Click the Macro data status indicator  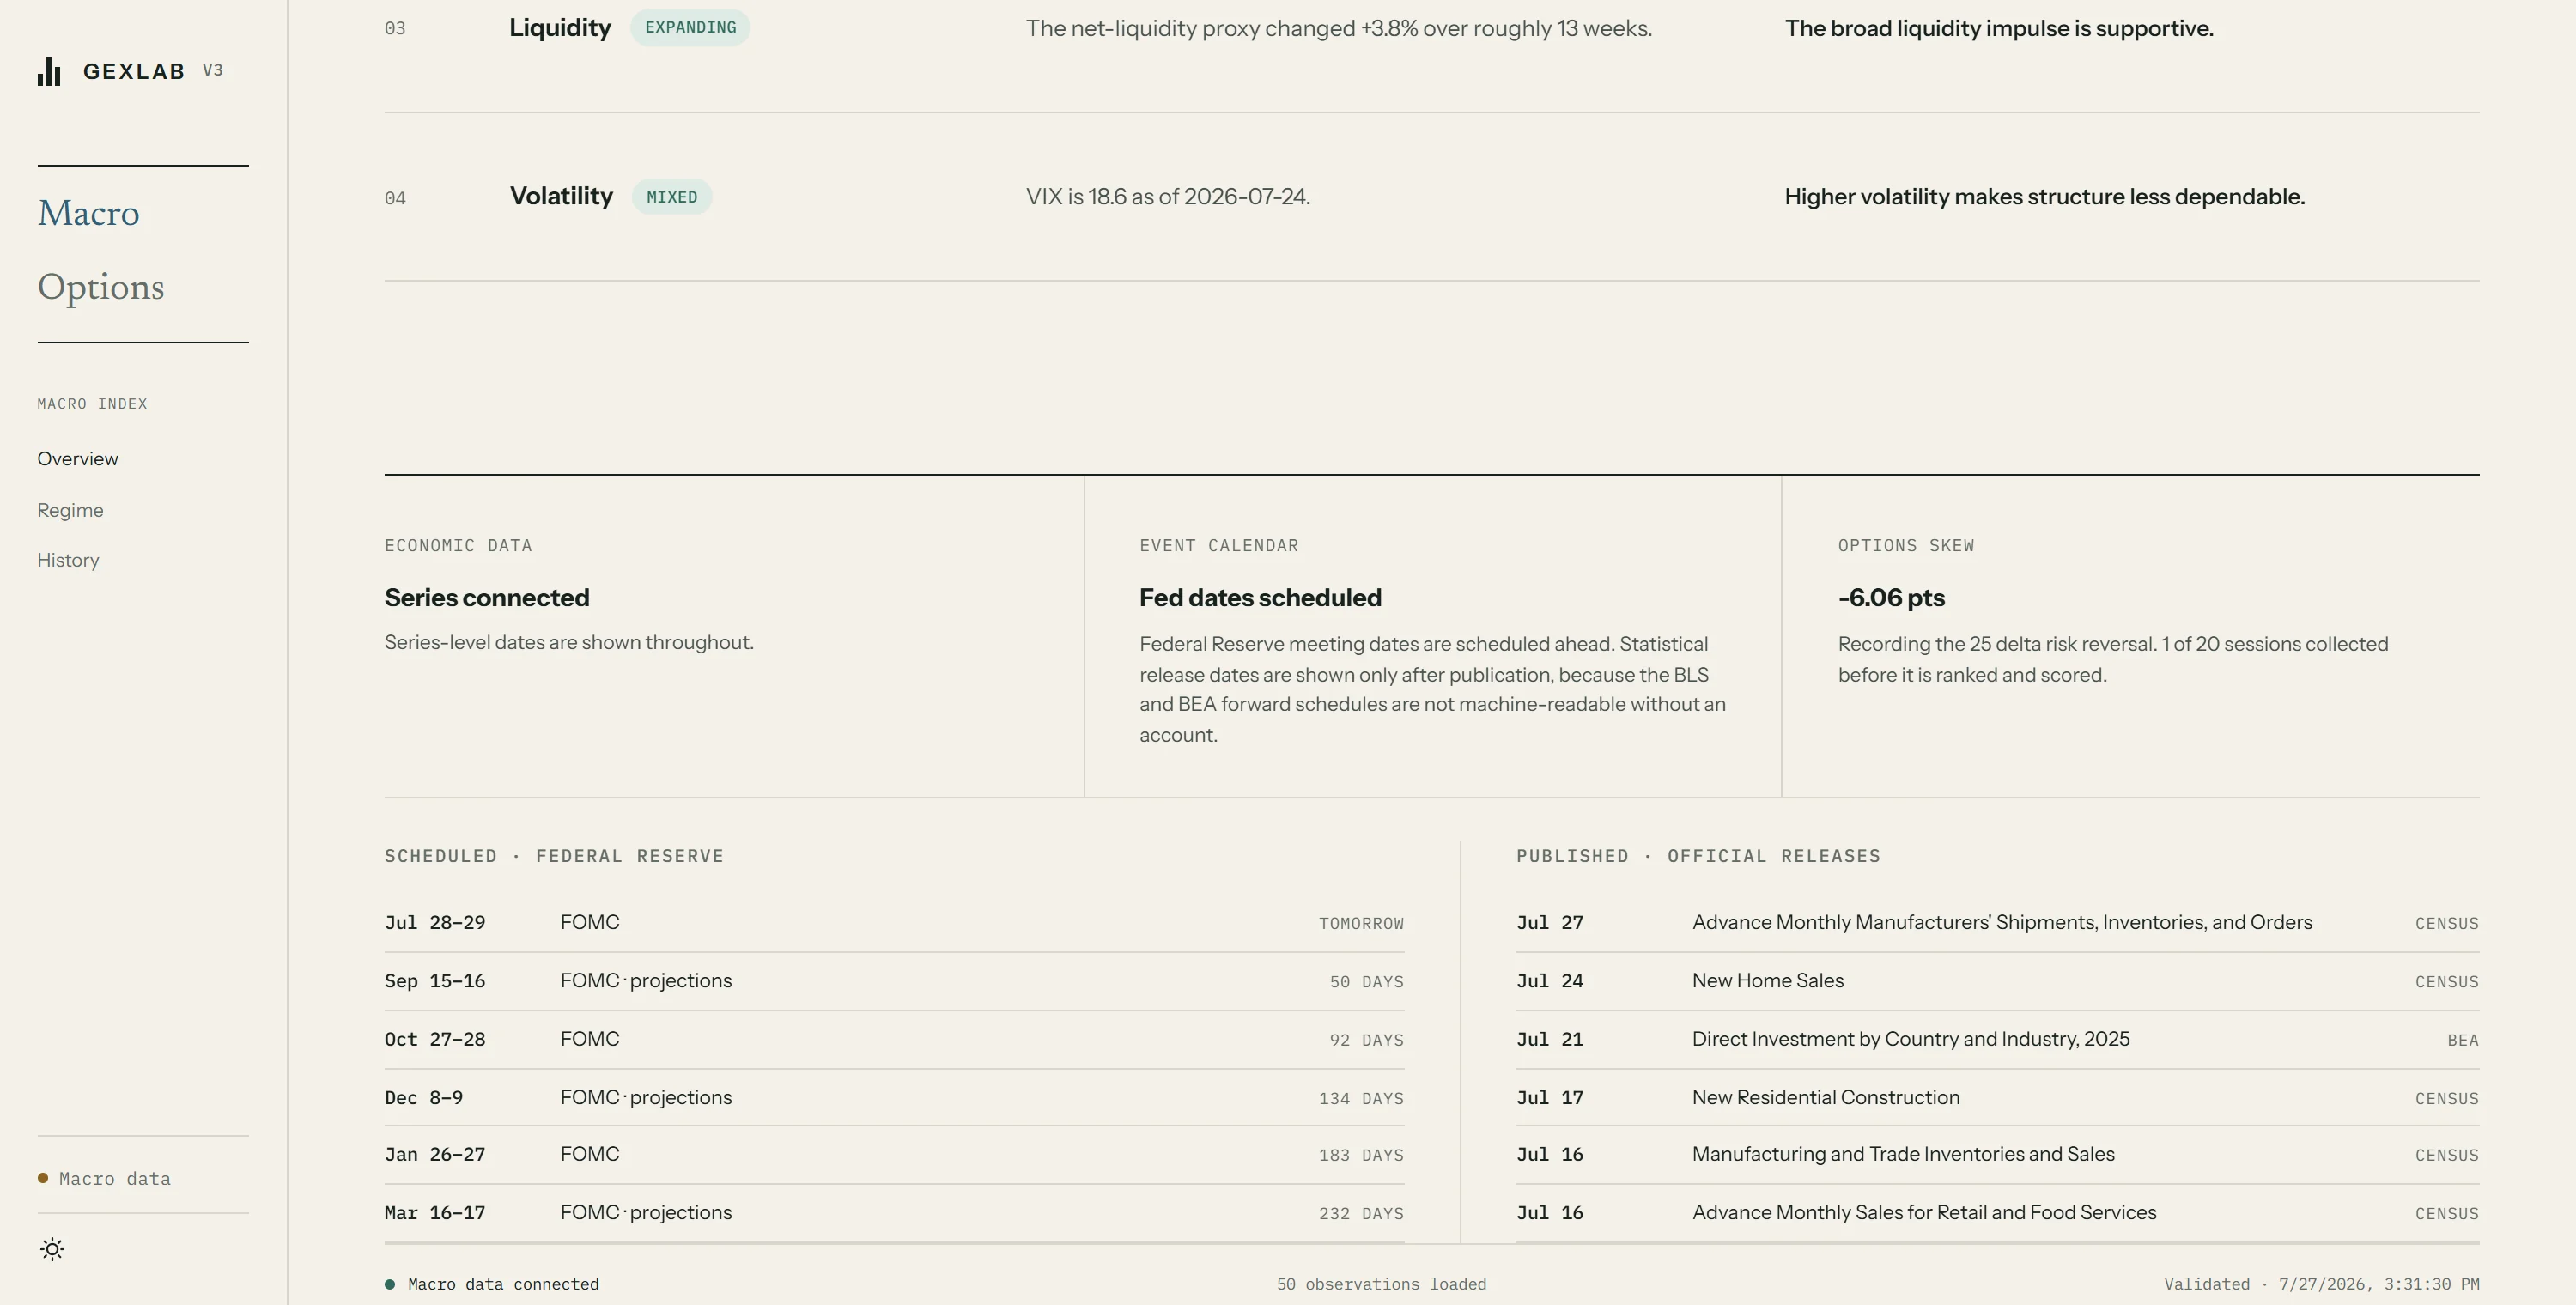tap(104, 1179)
